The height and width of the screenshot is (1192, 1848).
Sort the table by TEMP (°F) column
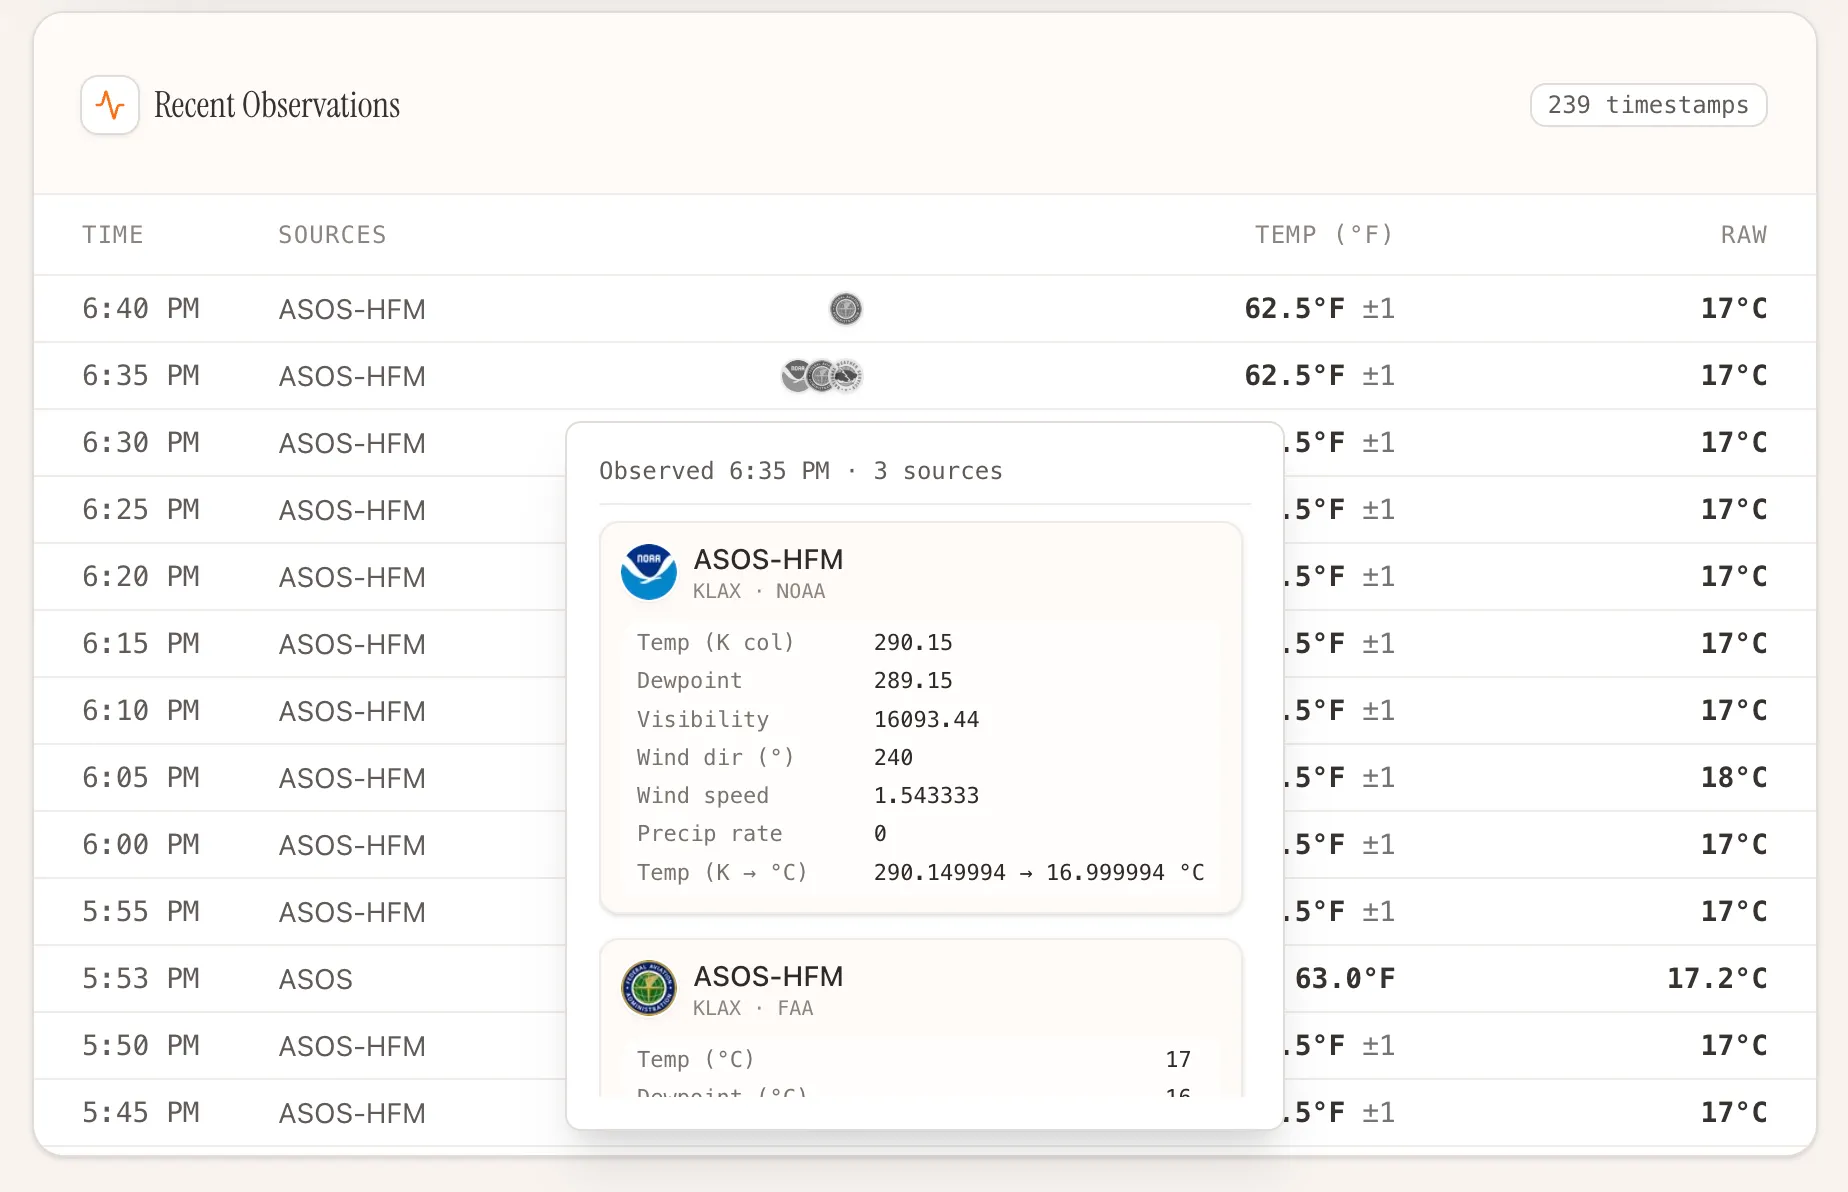[x=1323, y=234]
